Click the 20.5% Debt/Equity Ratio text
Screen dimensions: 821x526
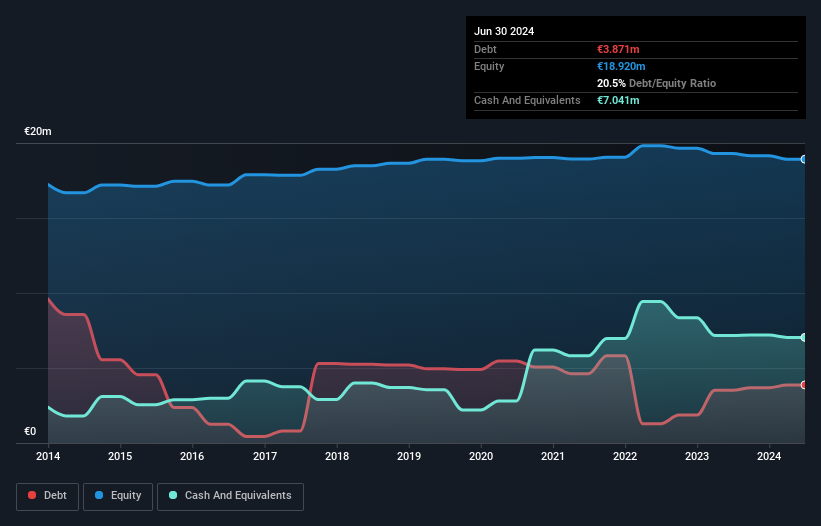click(x=656, y=83)
